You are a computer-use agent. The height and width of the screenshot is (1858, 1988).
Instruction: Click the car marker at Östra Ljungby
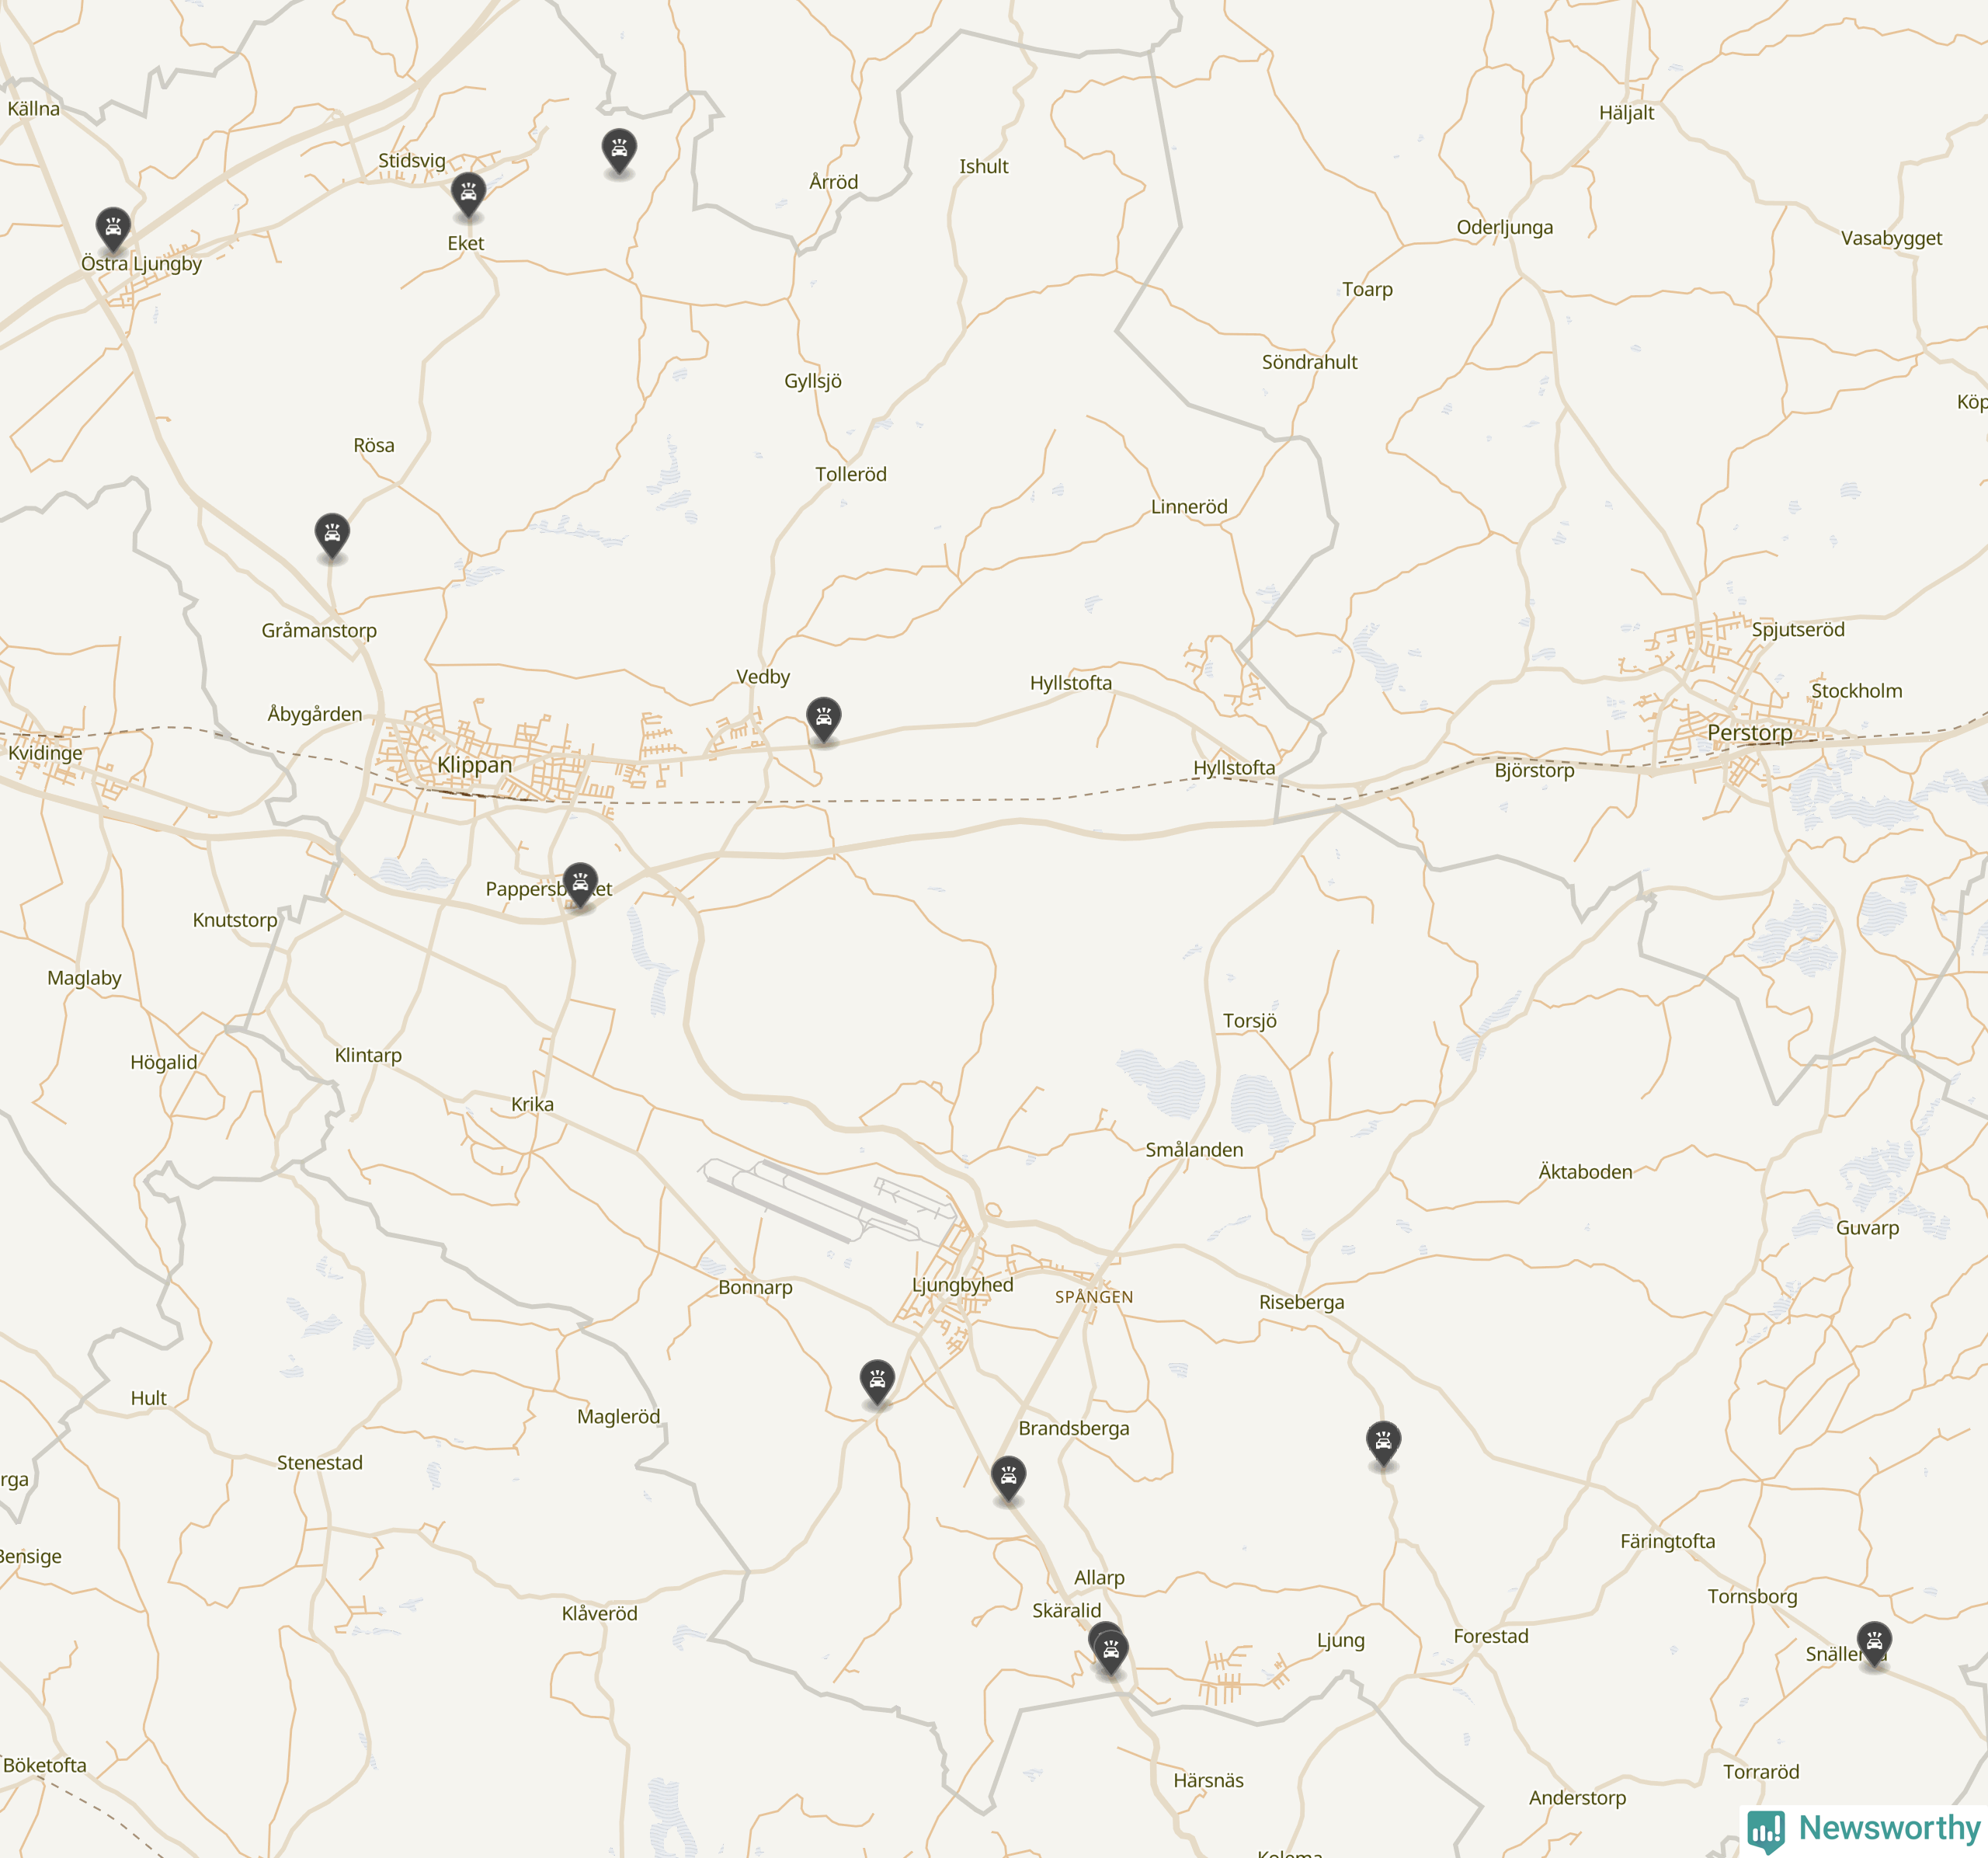coord(113,228)
